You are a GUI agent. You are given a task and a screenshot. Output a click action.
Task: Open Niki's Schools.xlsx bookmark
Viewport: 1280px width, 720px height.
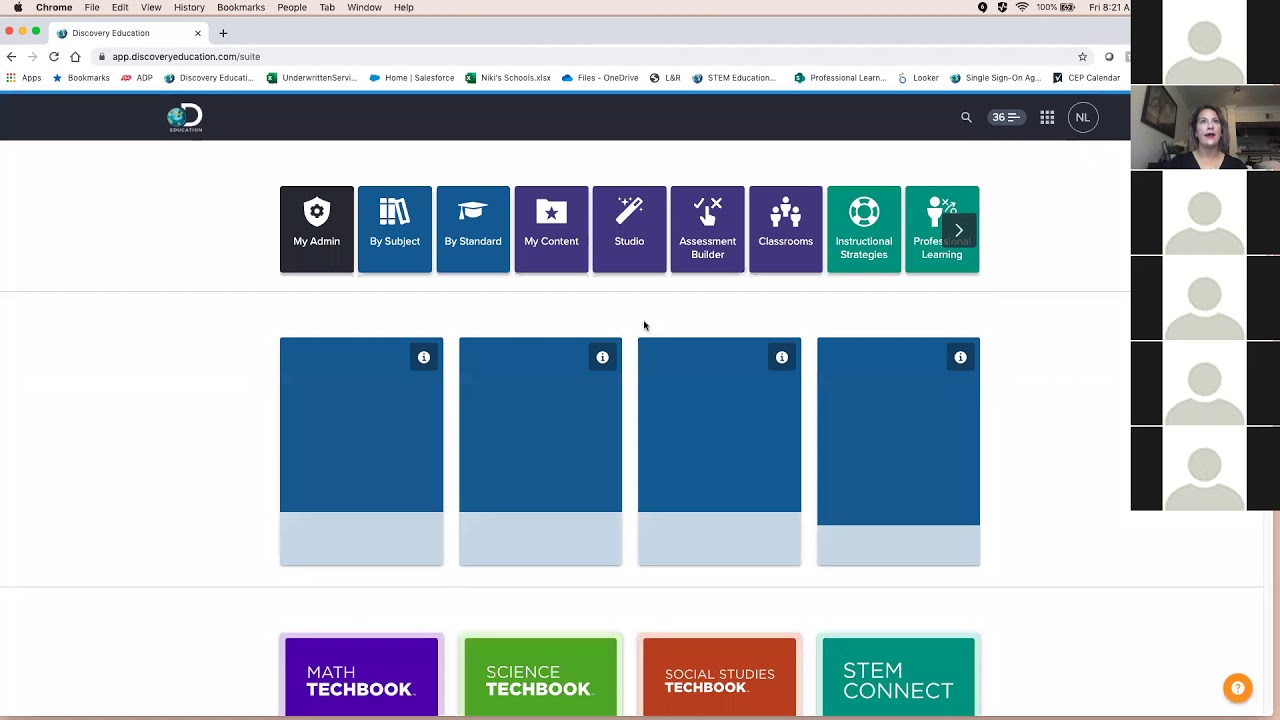[508, 78]
